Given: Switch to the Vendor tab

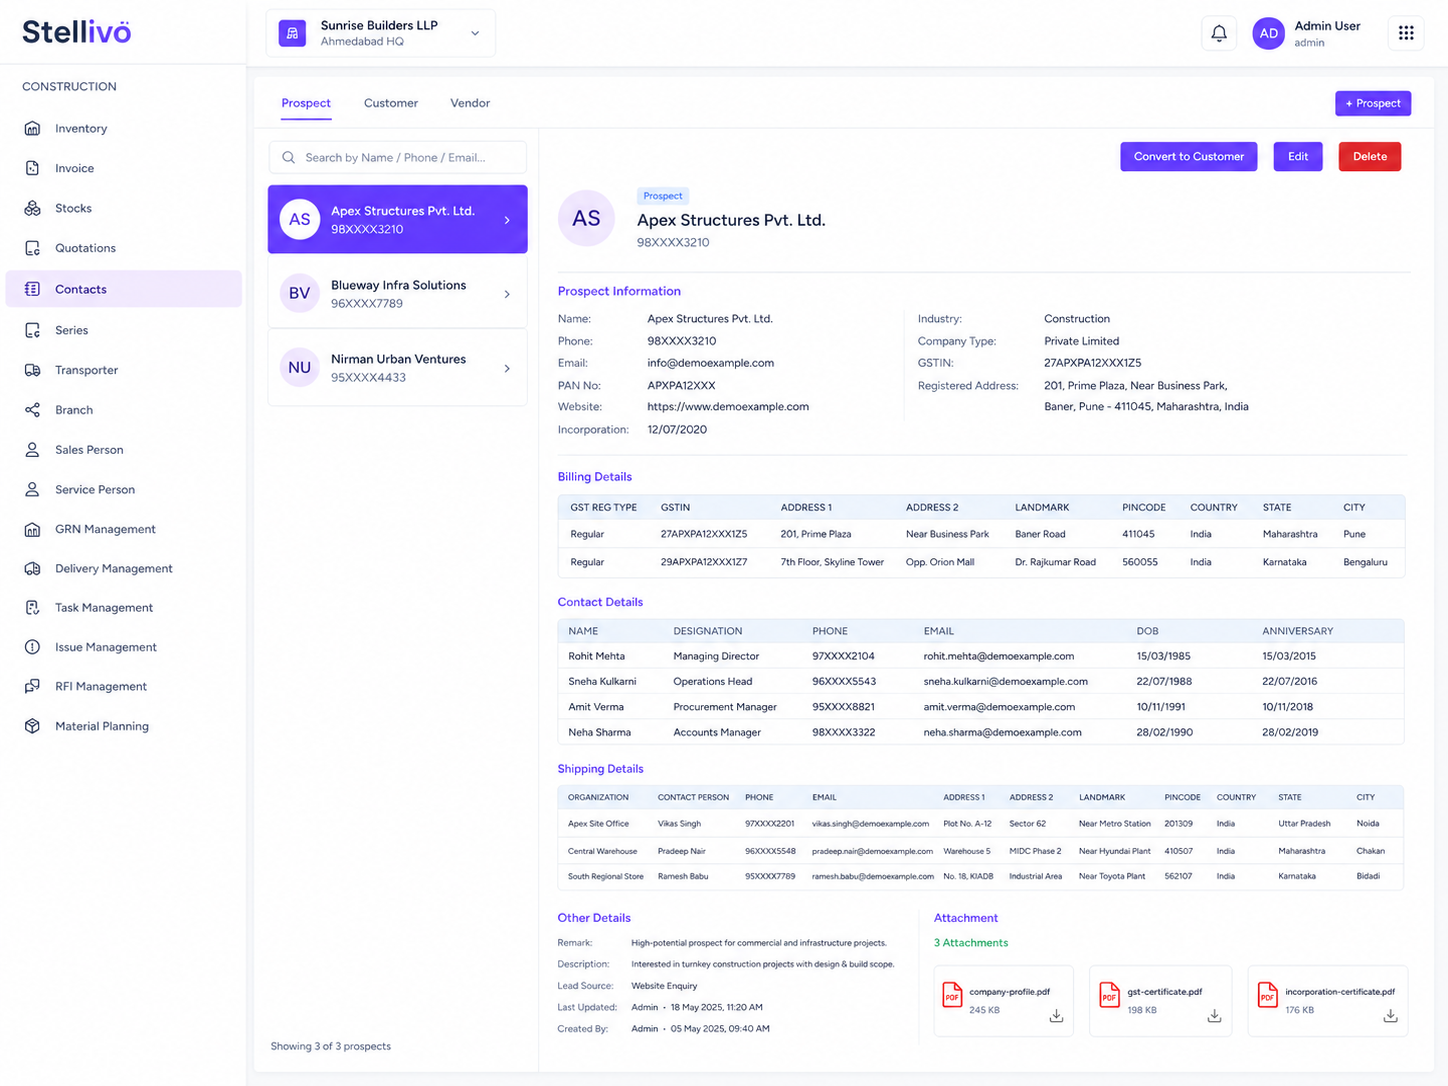Looking at the screenshot, I should tap(470, 103).
